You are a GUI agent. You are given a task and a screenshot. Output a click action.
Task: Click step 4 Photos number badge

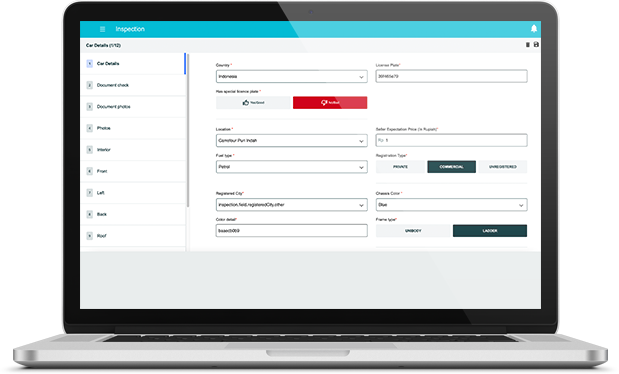[90, 128]
